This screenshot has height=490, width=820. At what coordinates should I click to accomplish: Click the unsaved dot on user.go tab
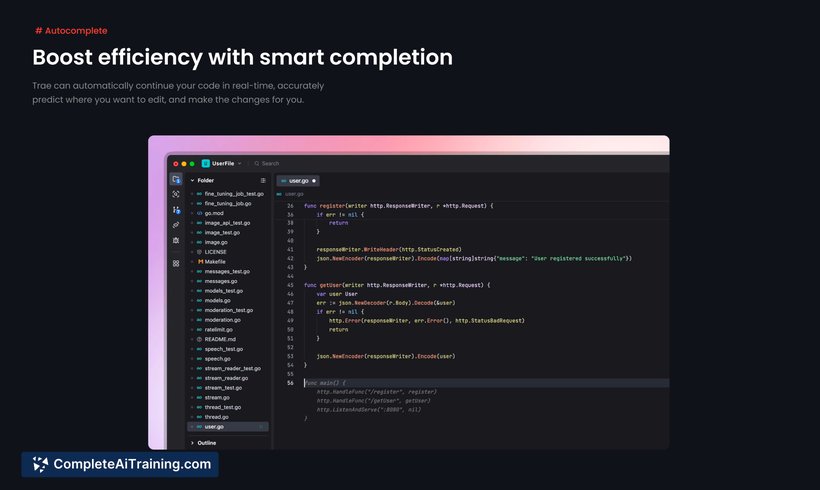click(314, 181)
